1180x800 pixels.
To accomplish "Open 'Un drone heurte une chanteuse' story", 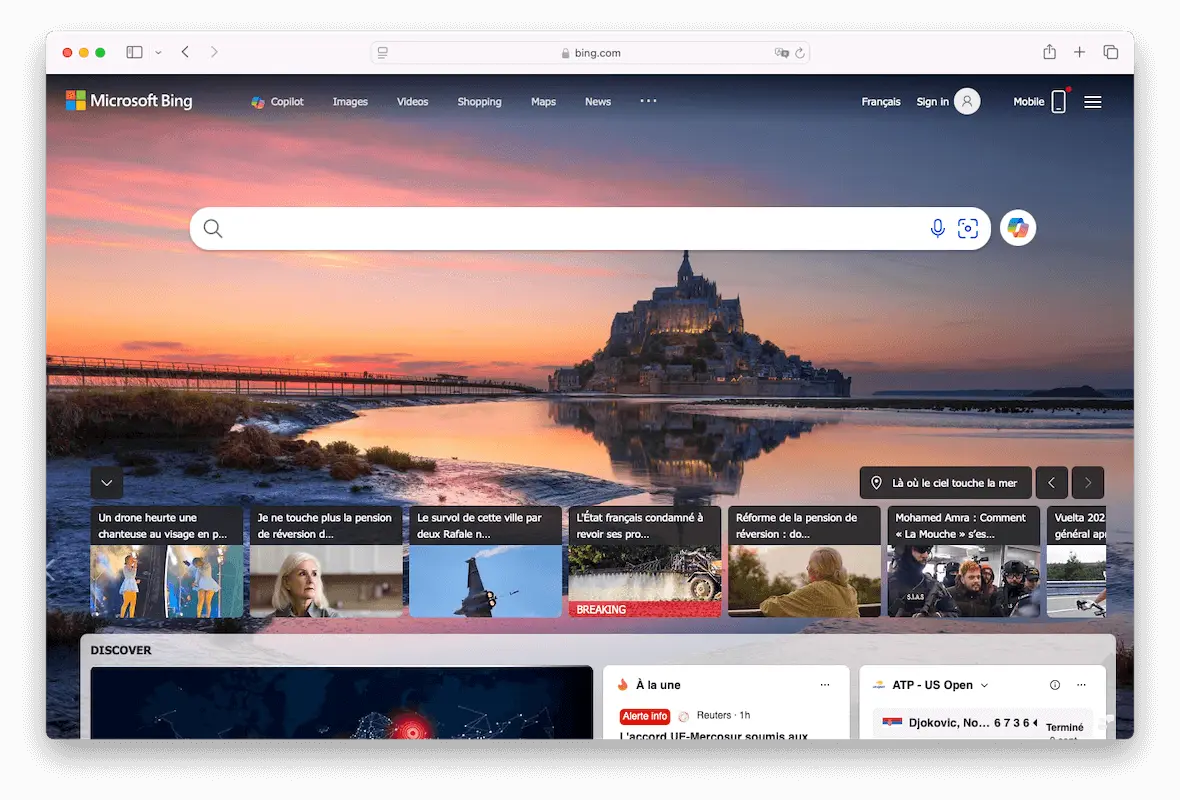I will (x=167, y=561).
